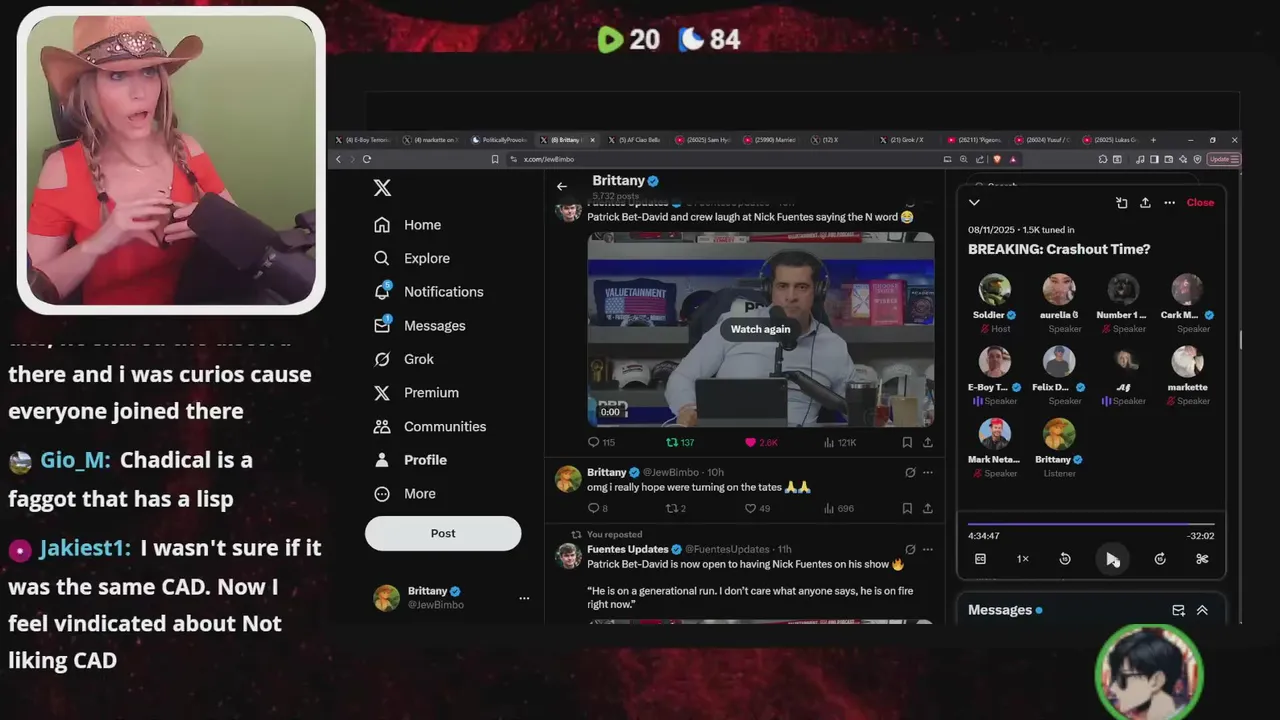This screenshot has height=720, width=1280.
Task: Share Brittany's tates post
Action: pos(928,508)
